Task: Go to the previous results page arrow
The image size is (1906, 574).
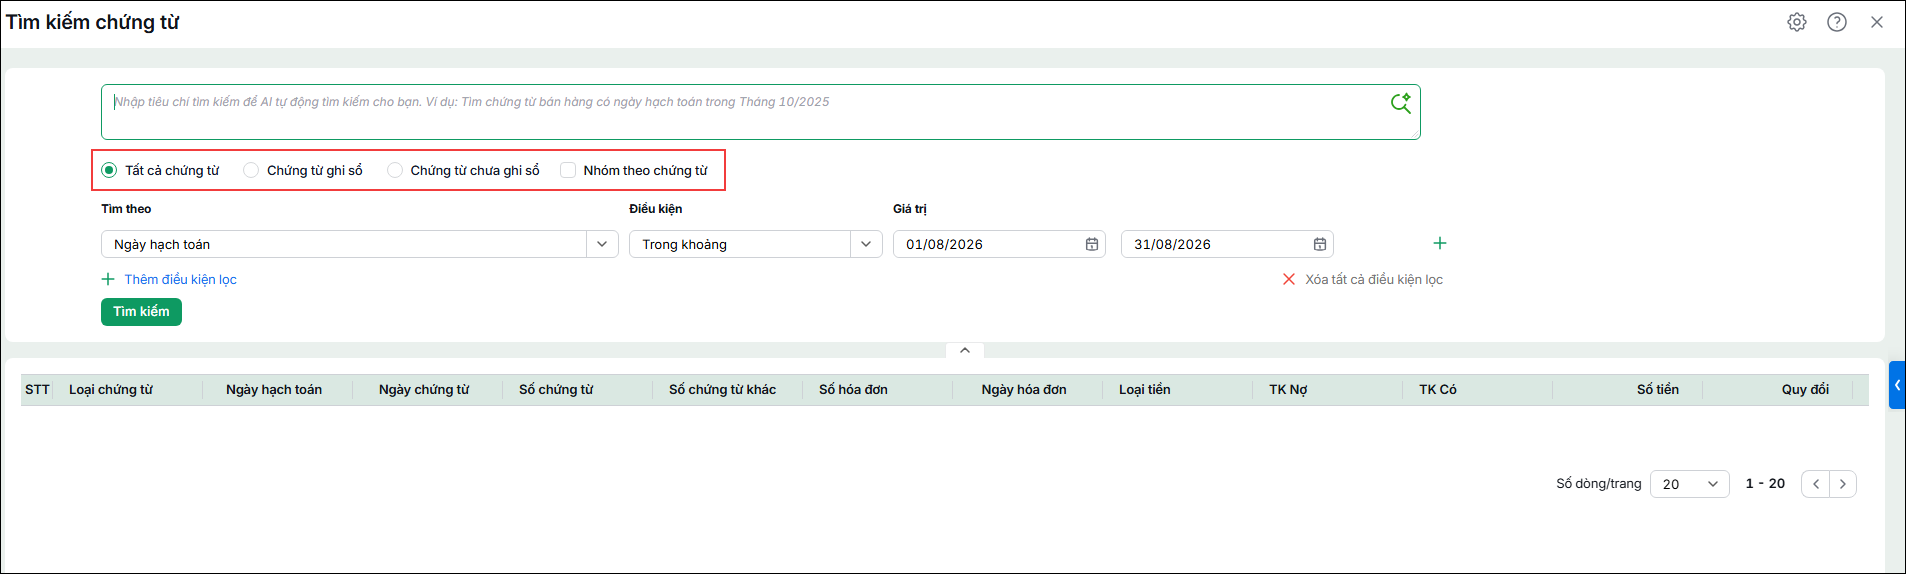Action: click(x=1816, y=484)
